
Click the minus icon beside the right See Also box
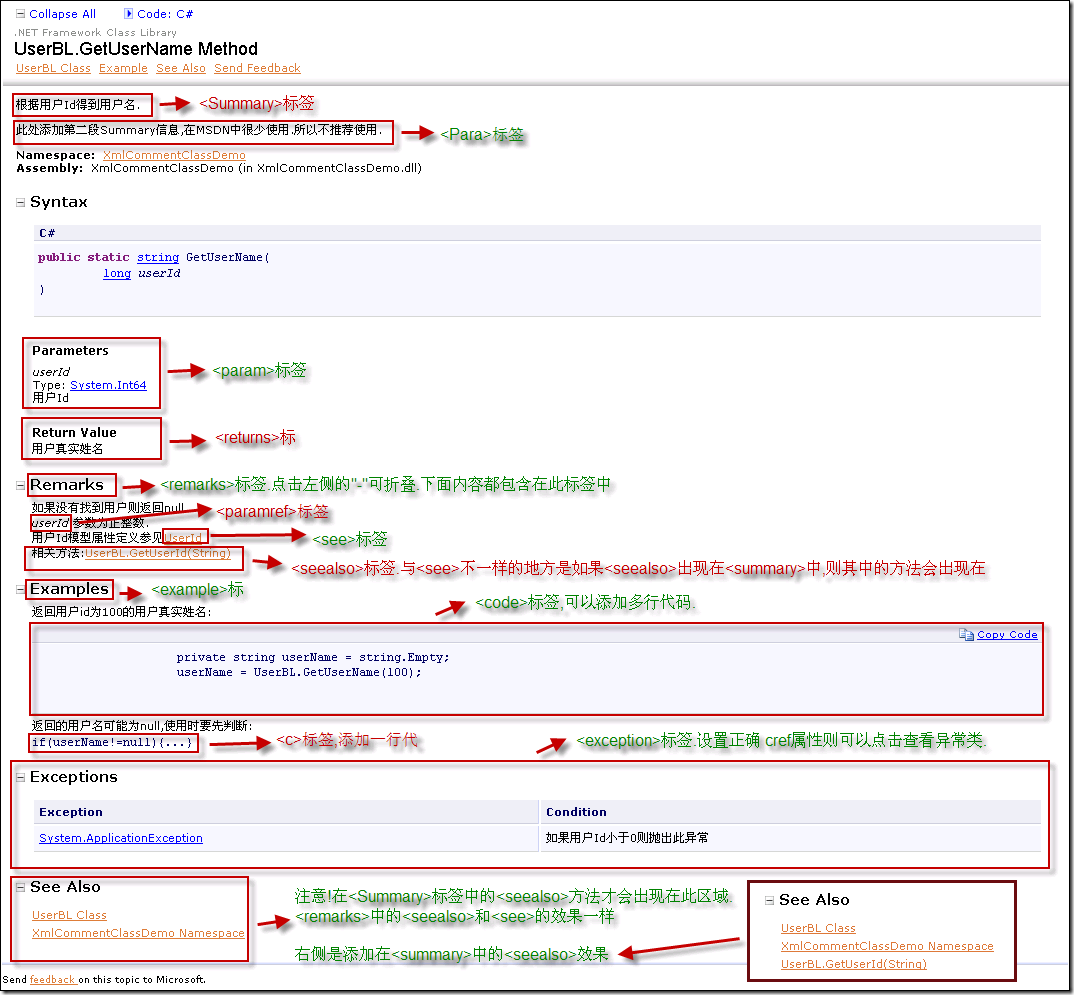pos(768,899)
